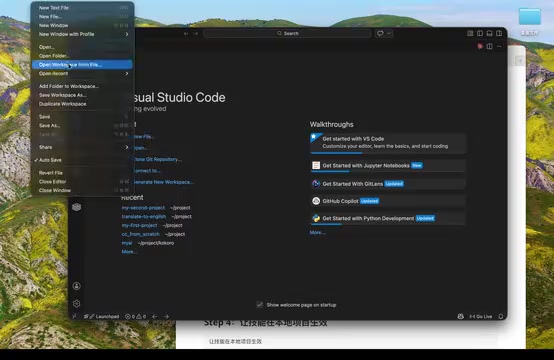Start Go Live server in status bar

pos(481,317)
